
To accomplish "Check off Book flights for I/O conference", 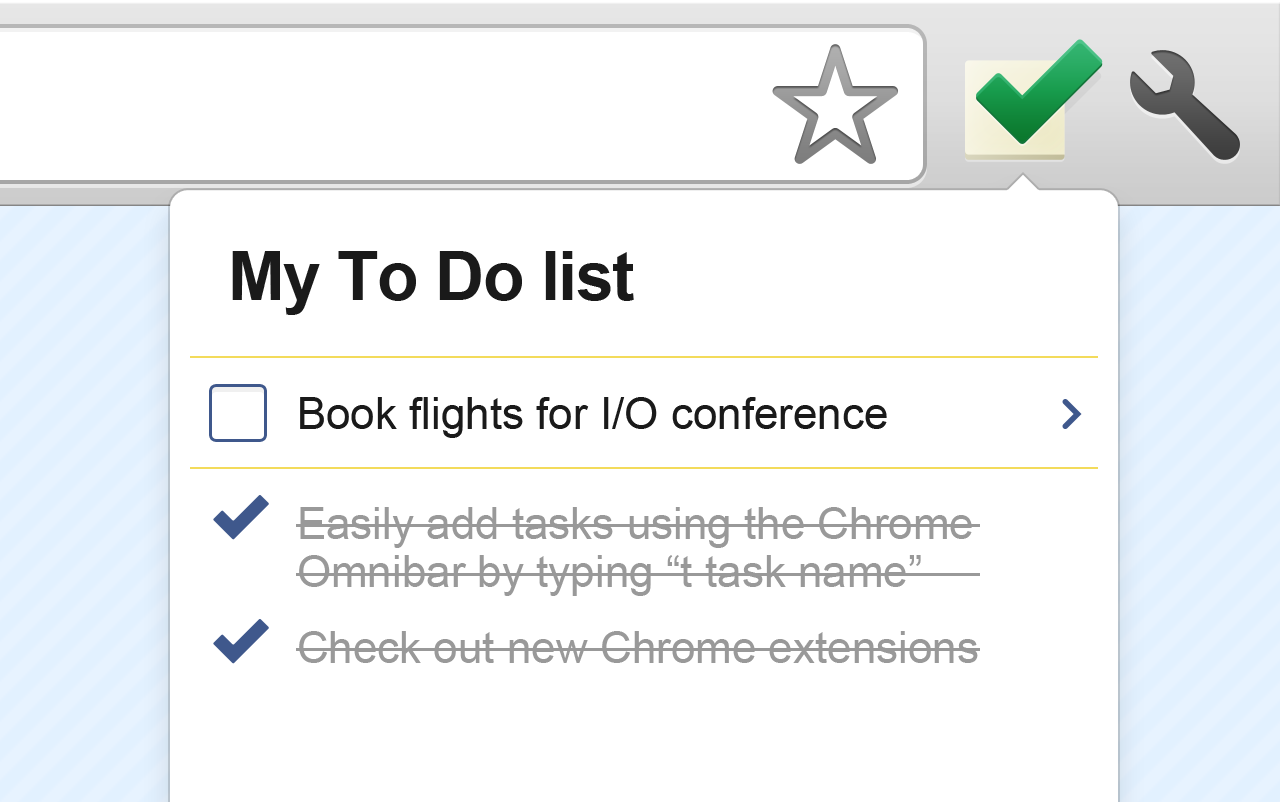I will click(x=237, y=413).
